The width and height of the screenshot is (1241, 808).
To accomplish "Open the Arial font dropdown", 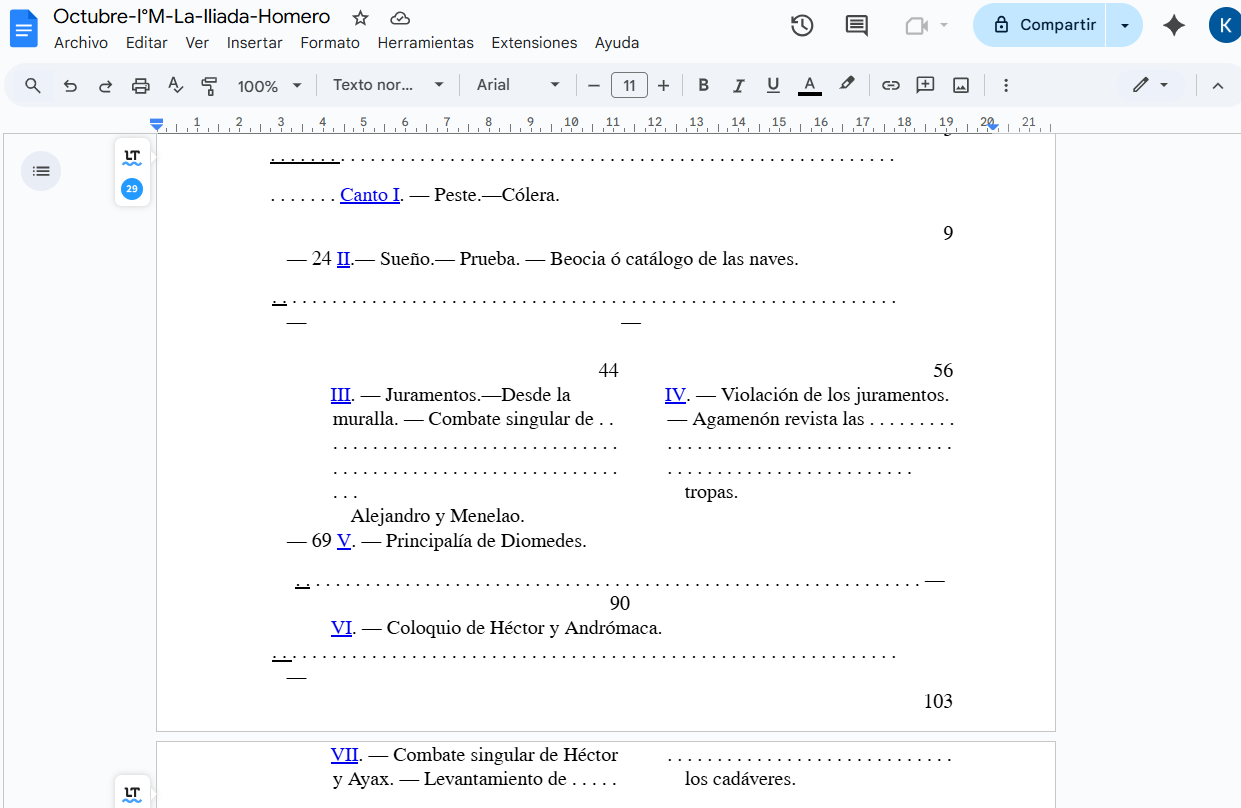I will [518, 85].
